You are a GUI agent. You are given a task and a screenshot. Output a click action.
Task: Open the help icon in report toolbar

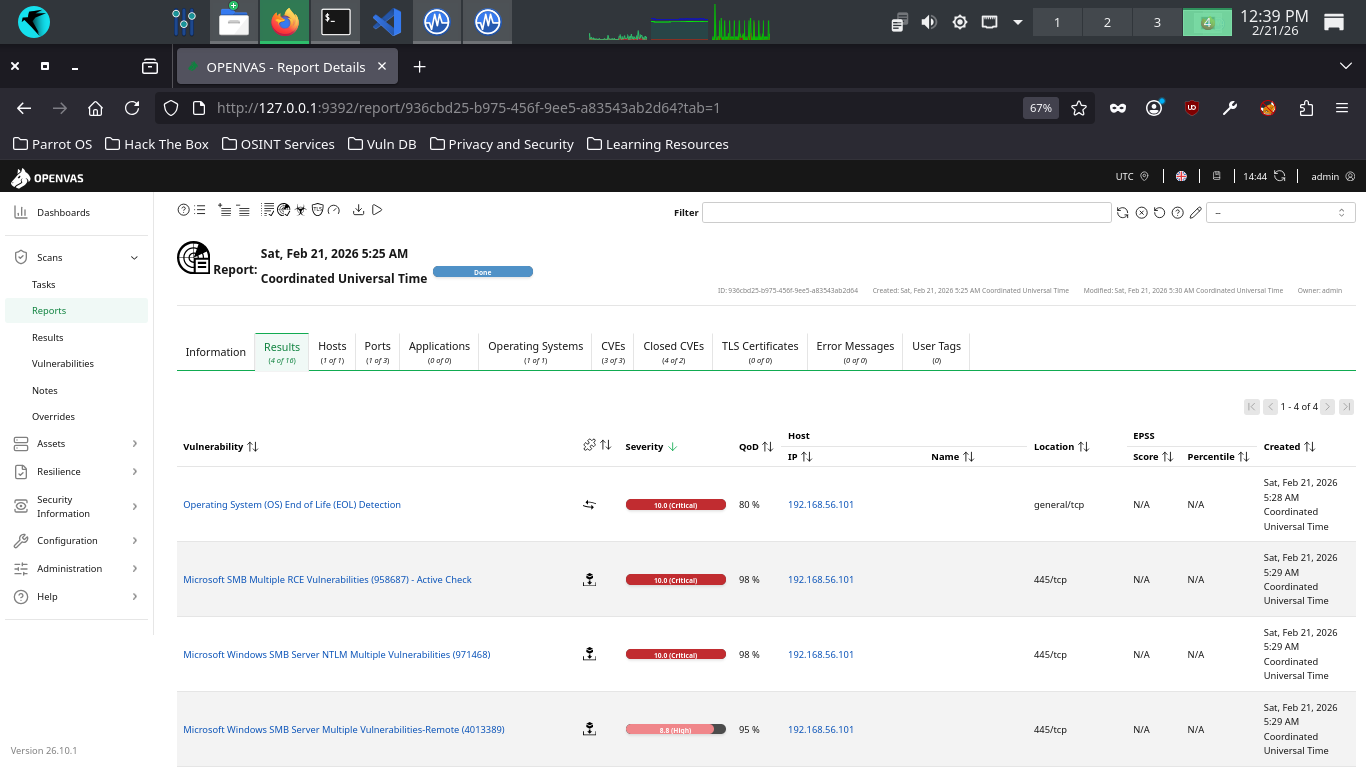coord(184,210)
